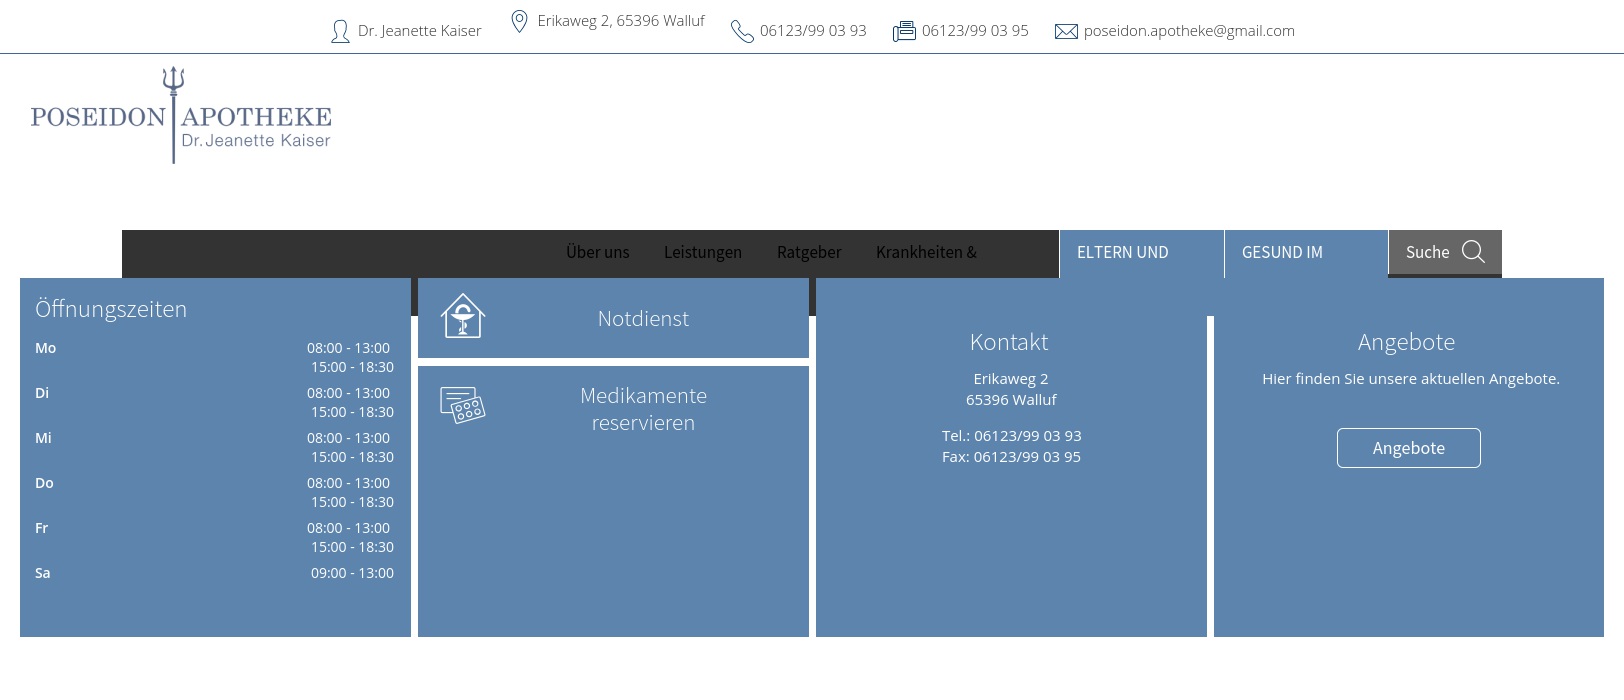Click the header phone number 06123/99 03 93

pos(813,31)
